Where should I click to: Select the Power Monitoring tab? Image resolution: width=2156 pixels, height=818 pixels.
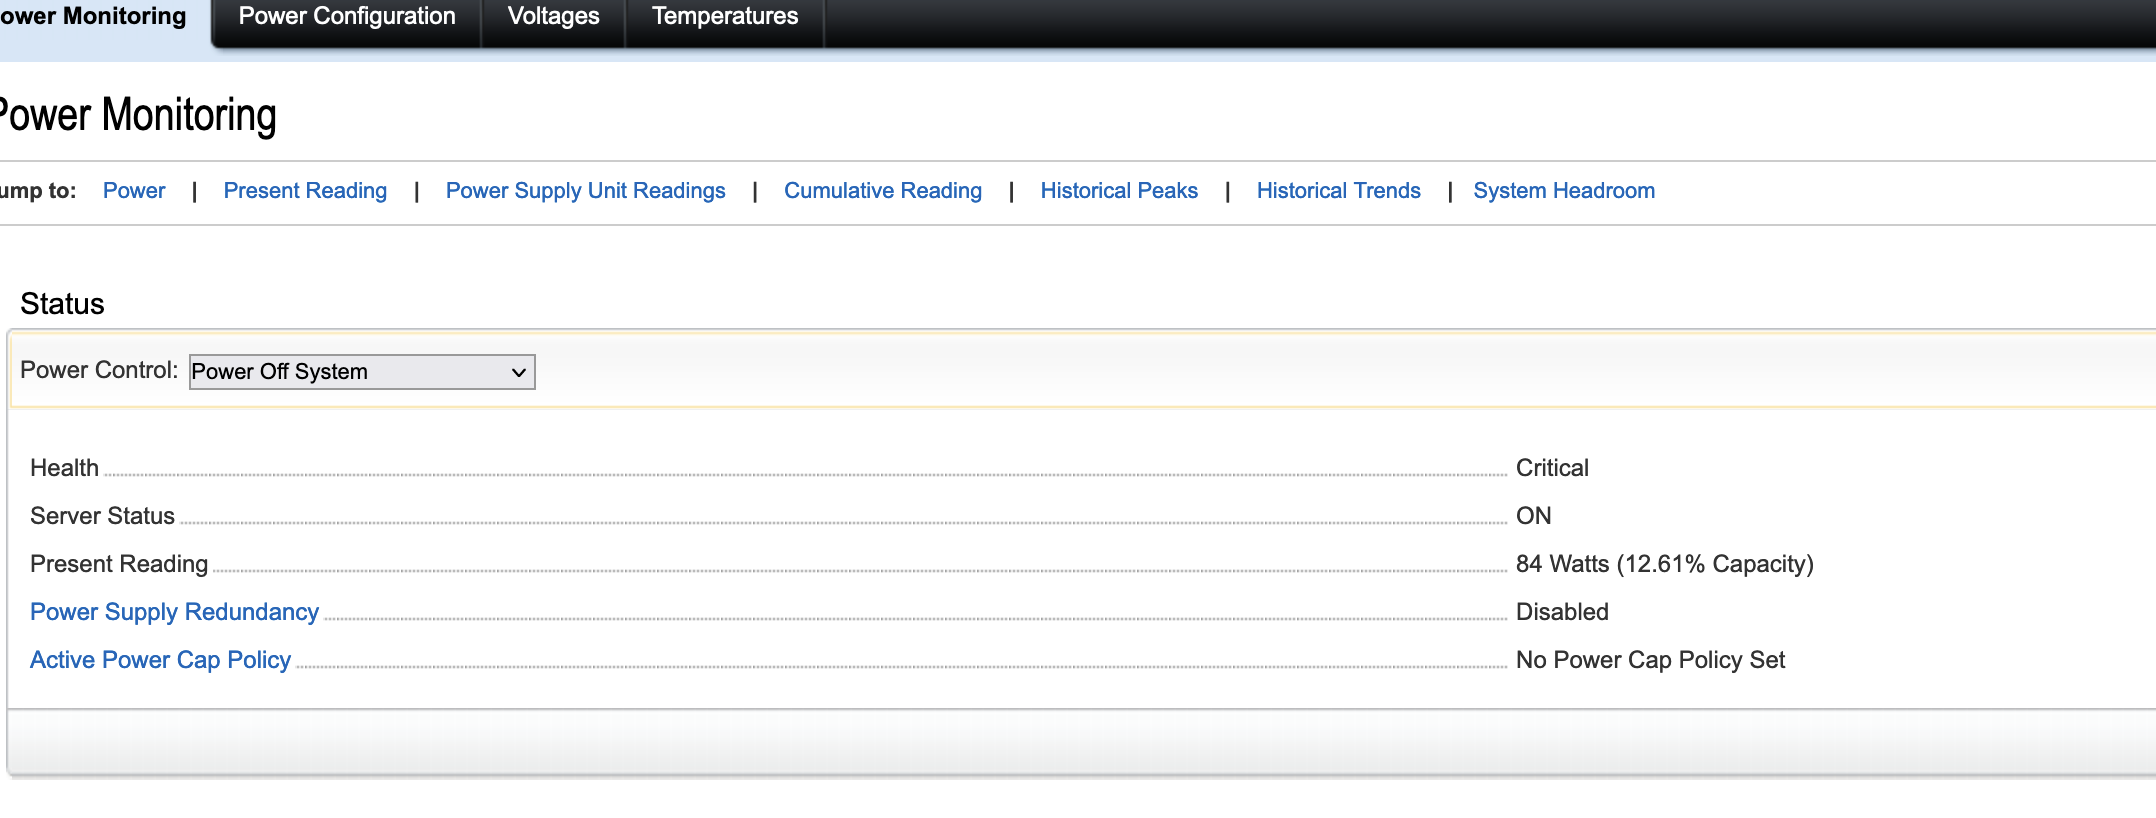tap(95, 17)
